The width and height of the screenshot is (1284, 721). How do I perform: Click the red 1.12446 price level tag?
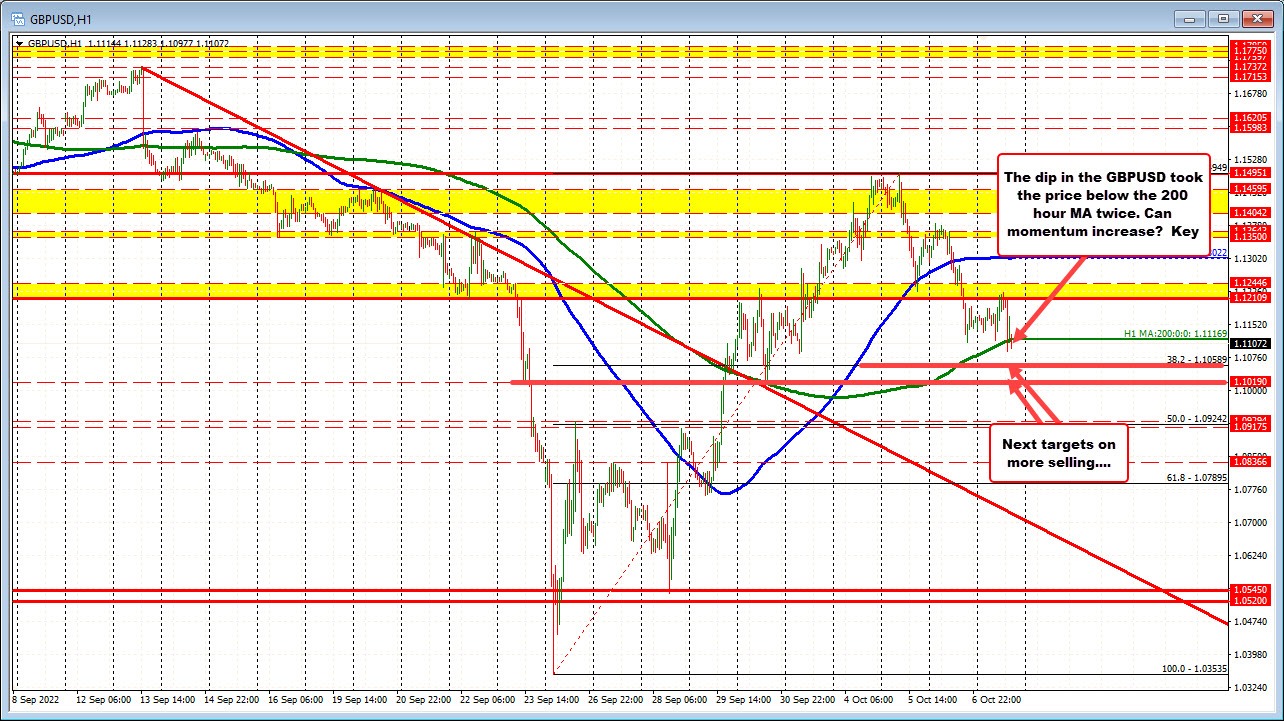(1250, 284)
